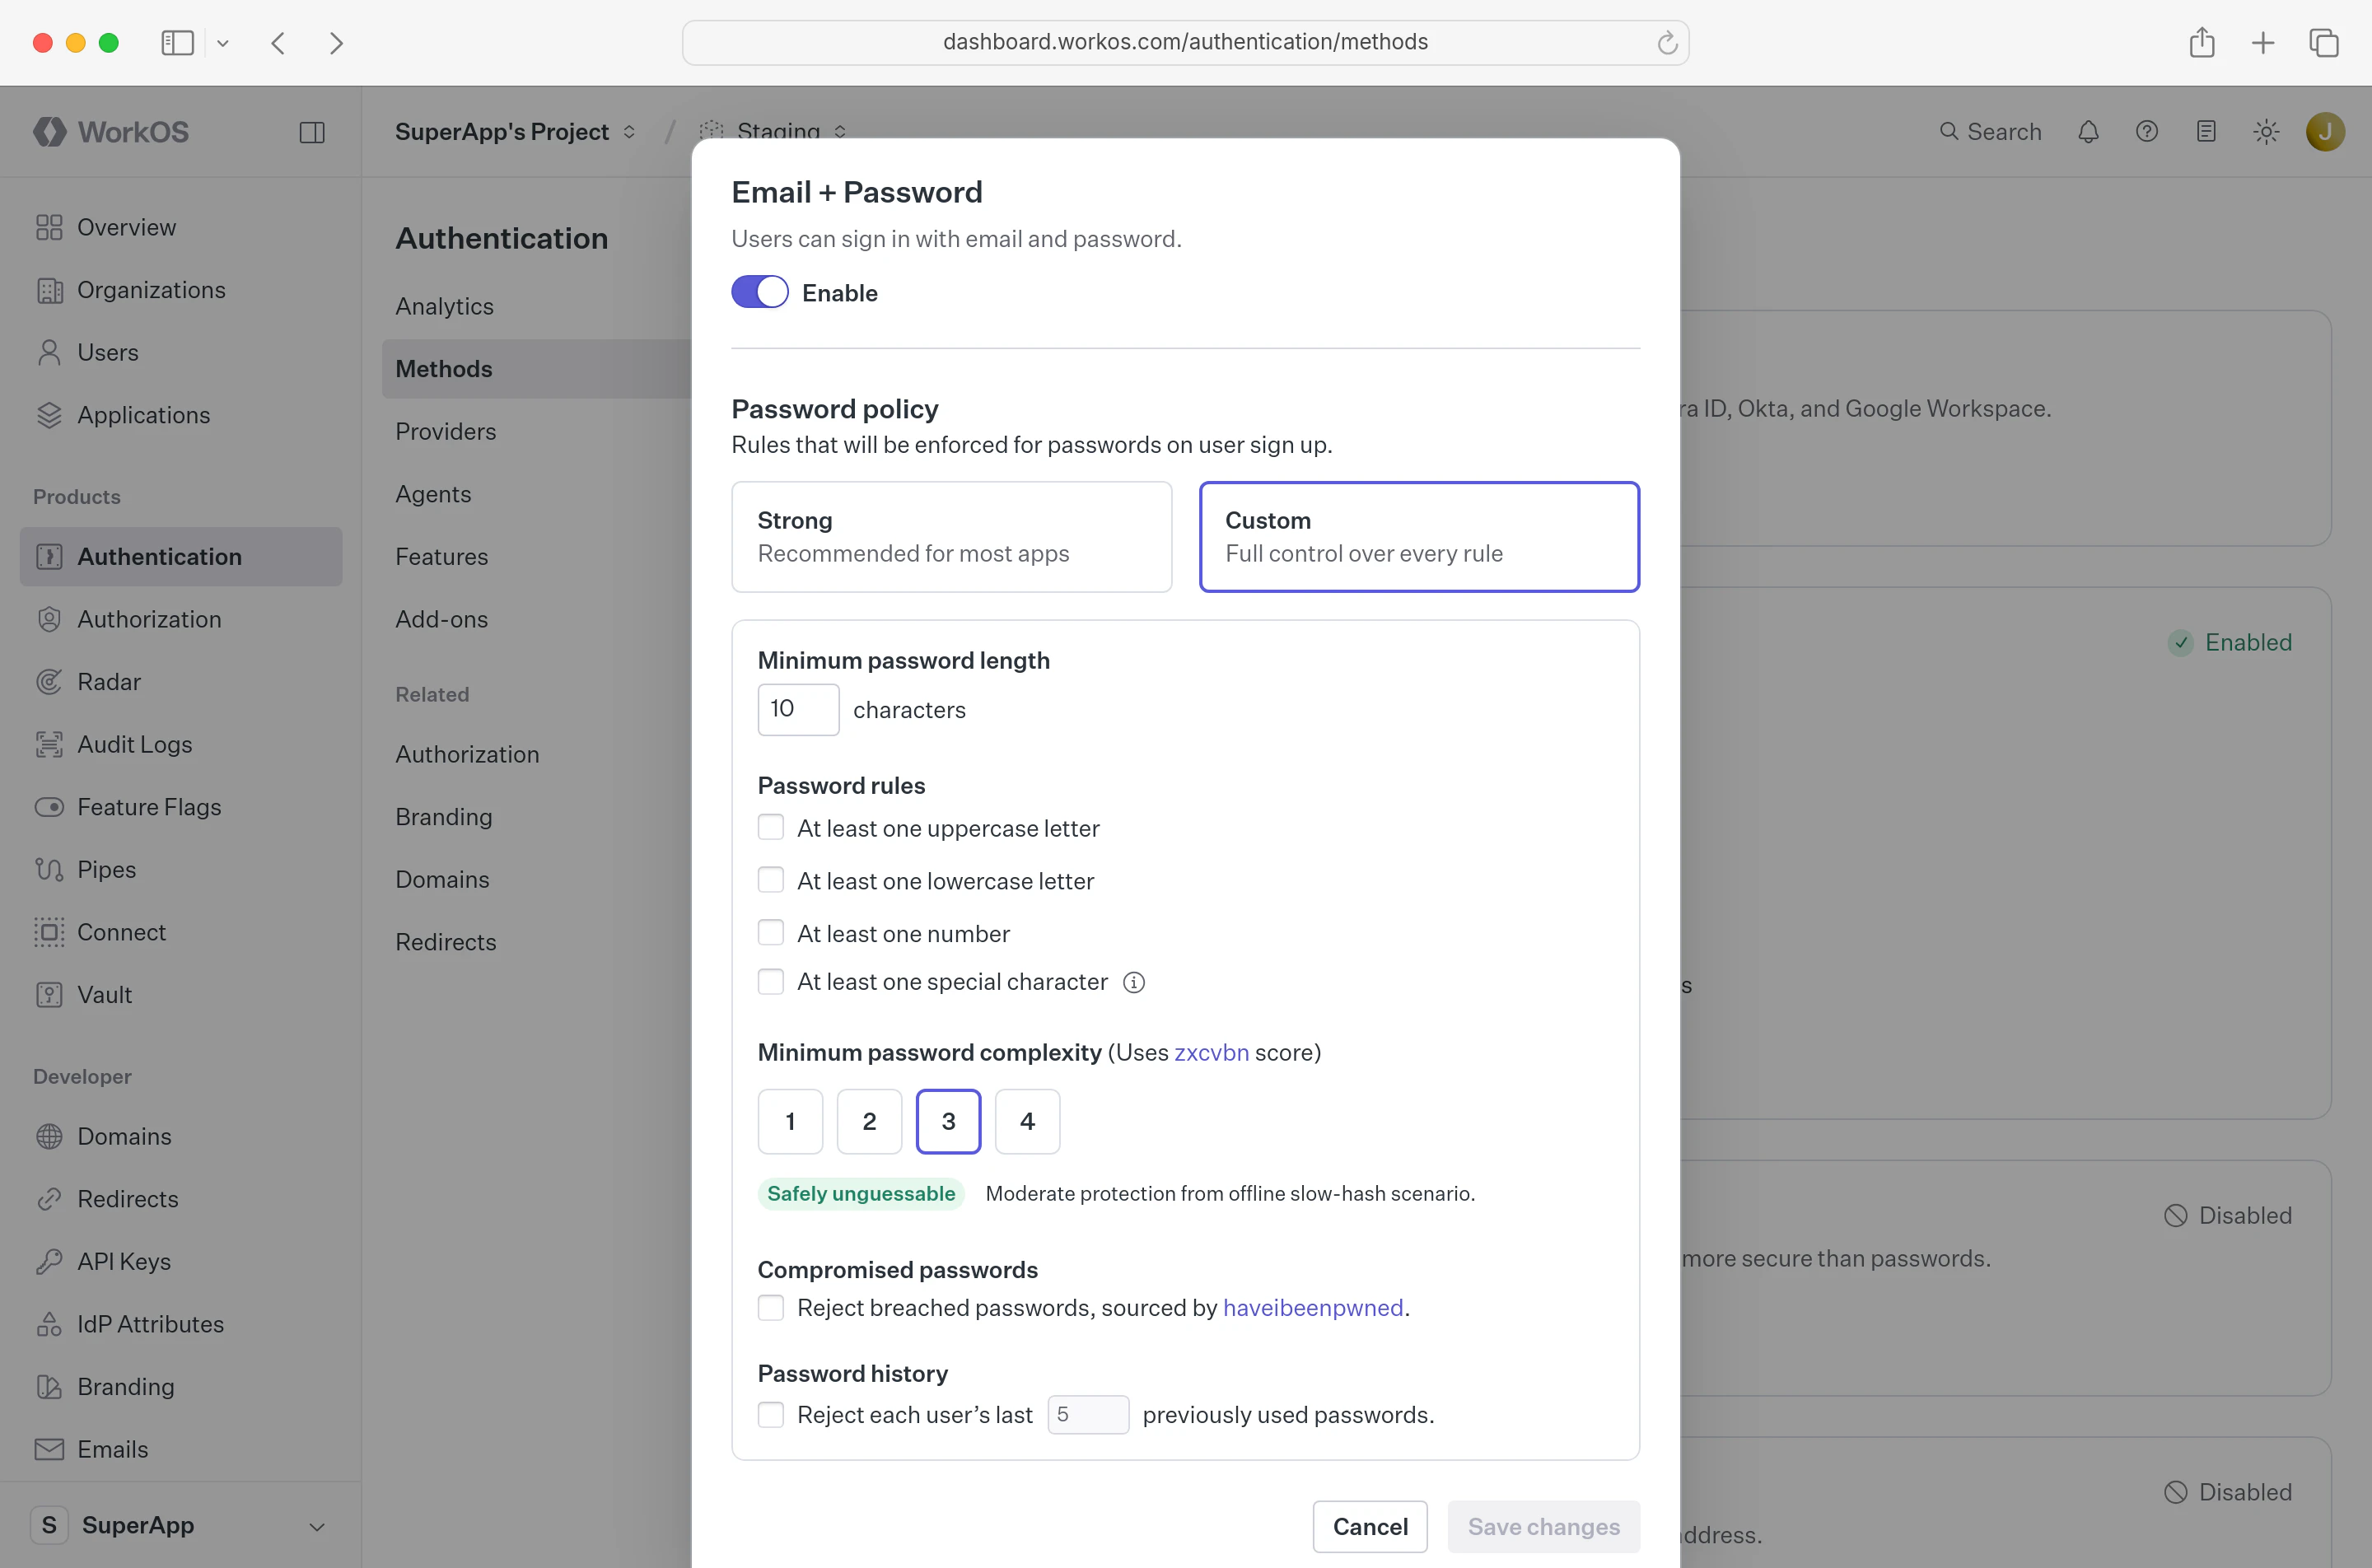Click the Organizations building icon
Screen dimensions: 2372x1568
click(x=49, y=290)
